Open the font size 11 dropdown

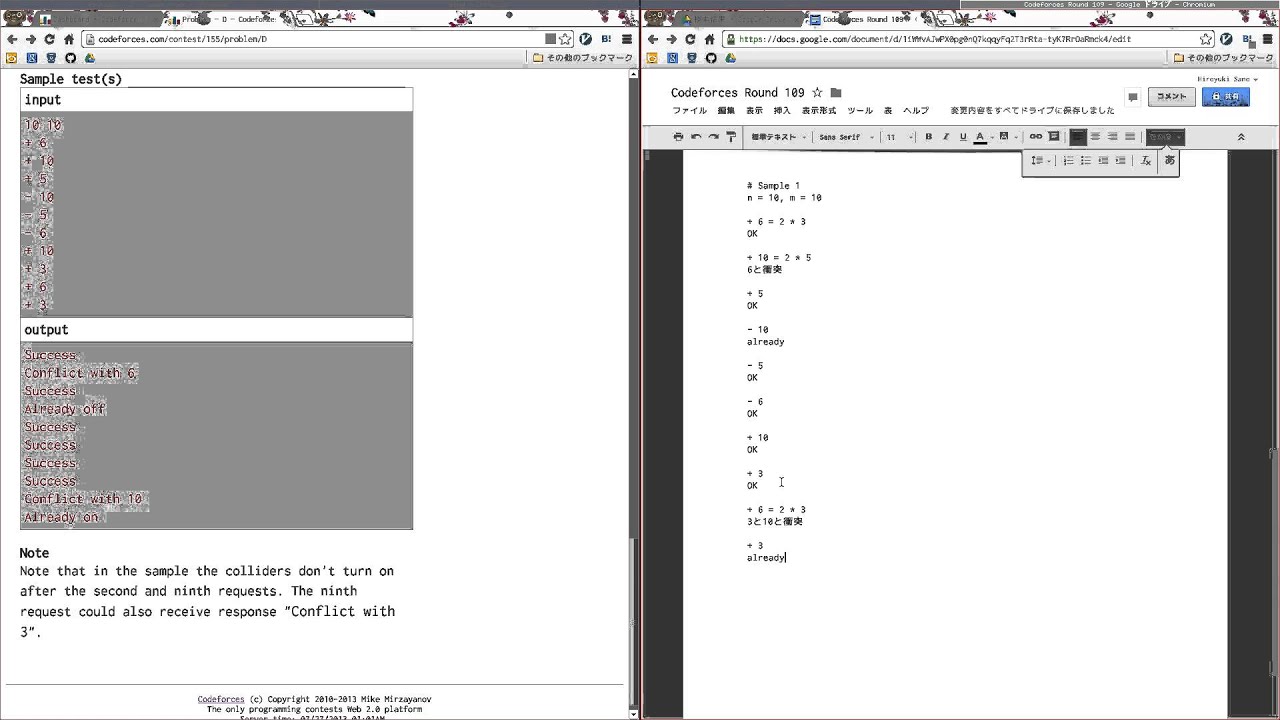899,137
